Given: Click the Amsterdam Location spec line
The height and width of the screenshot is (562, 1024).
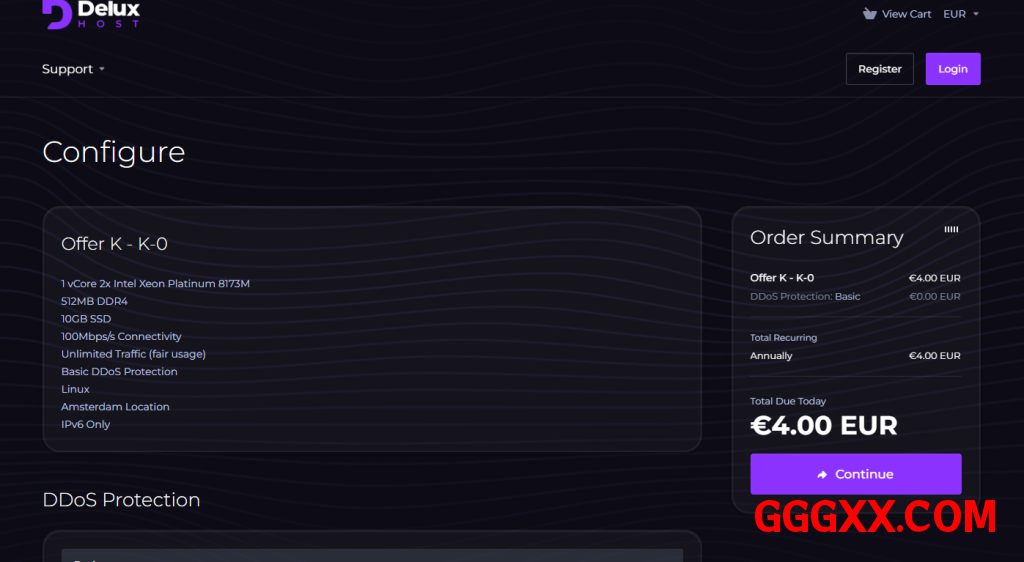Looking at the screenshot, I should pos(115,407).
